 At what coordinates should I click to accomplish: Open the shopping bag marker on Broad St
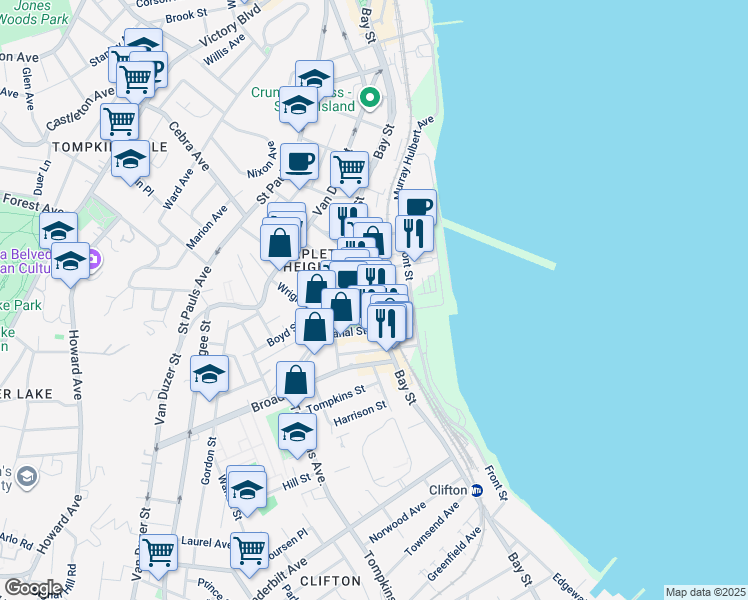295,380
